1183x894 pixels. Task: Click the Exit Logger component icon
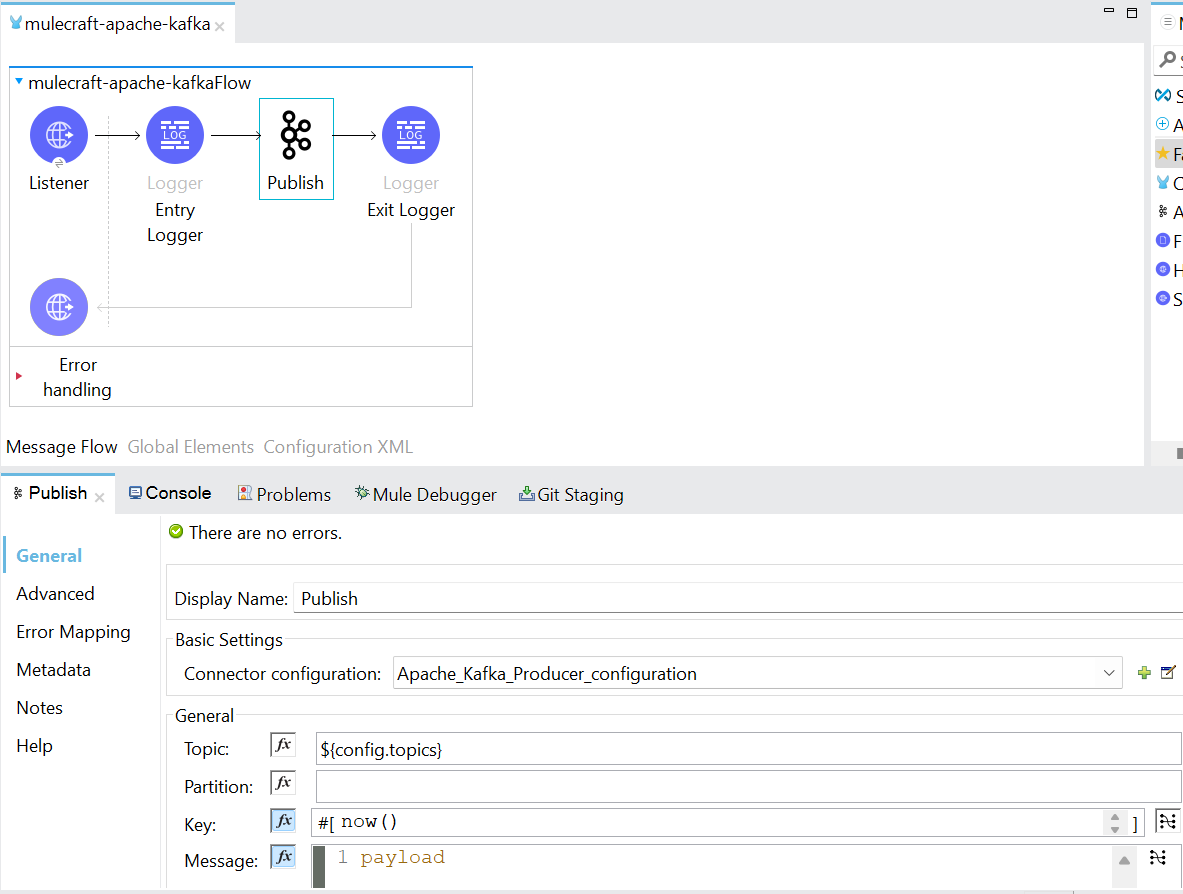(x=411, y=135)
